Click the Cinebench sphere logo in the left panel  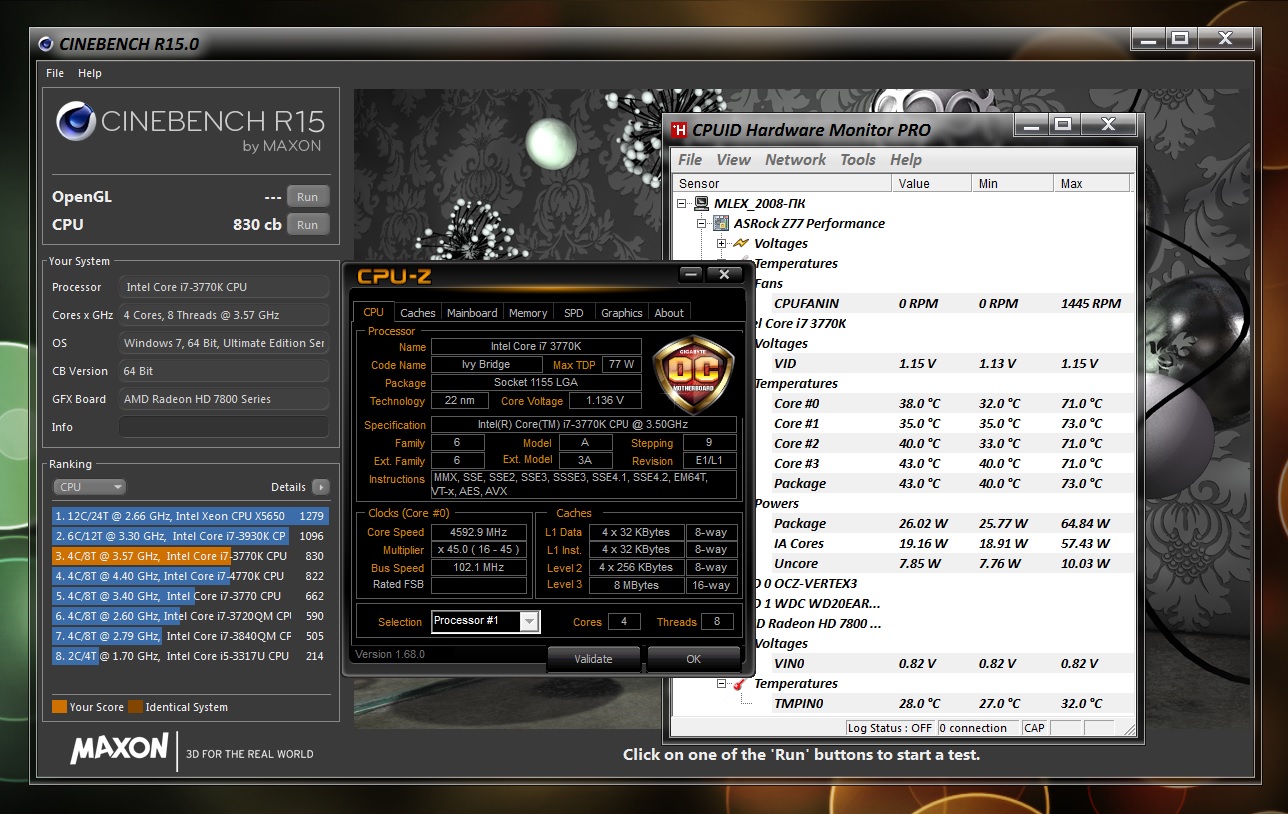pos(75,122)
